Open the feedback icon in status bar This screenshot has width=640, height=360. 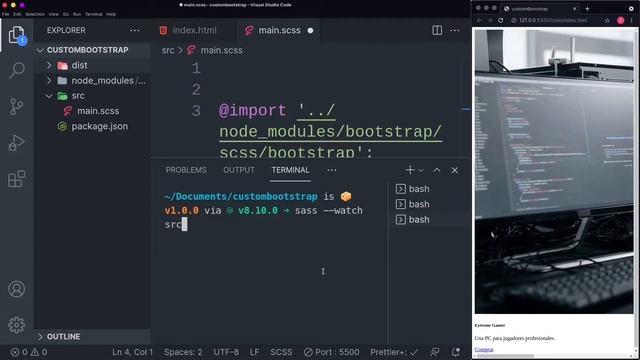[x=435, y=352]
